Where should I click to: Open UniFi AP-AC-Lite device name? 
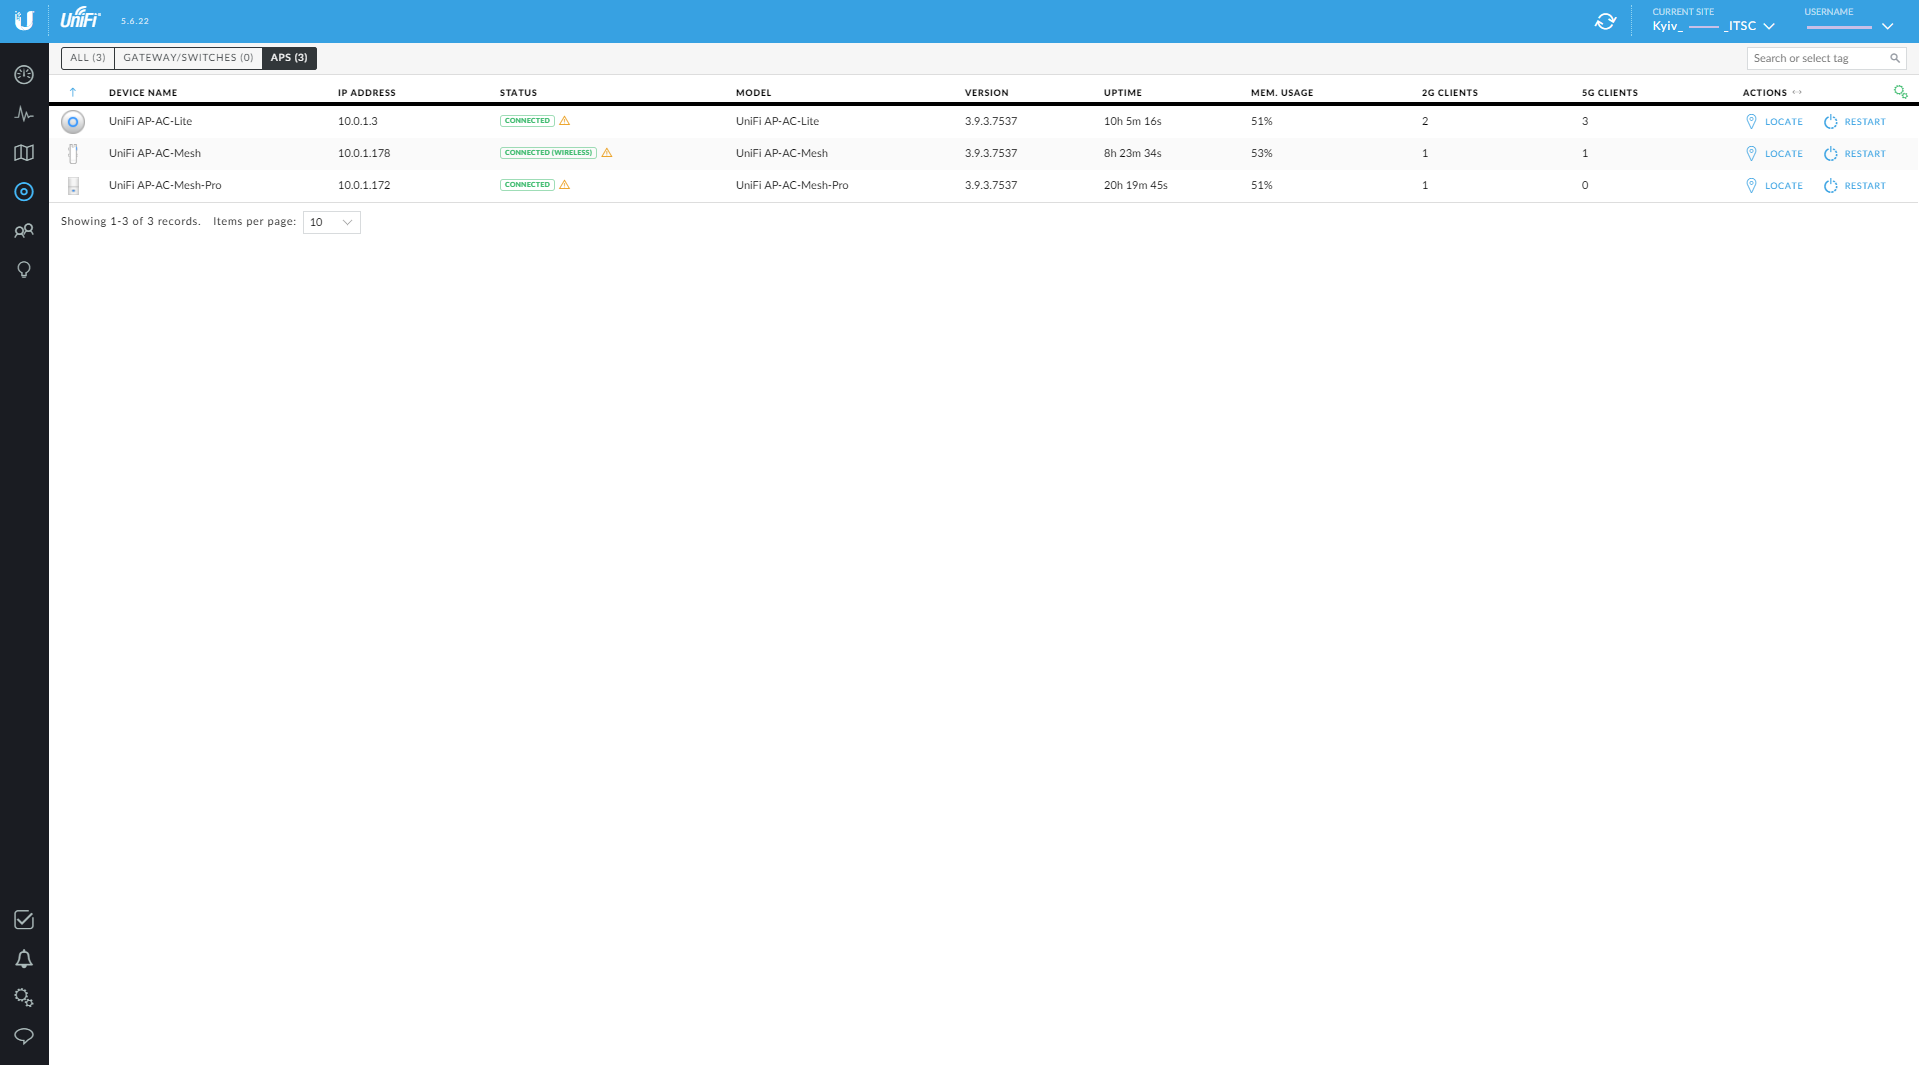[150, 121]
